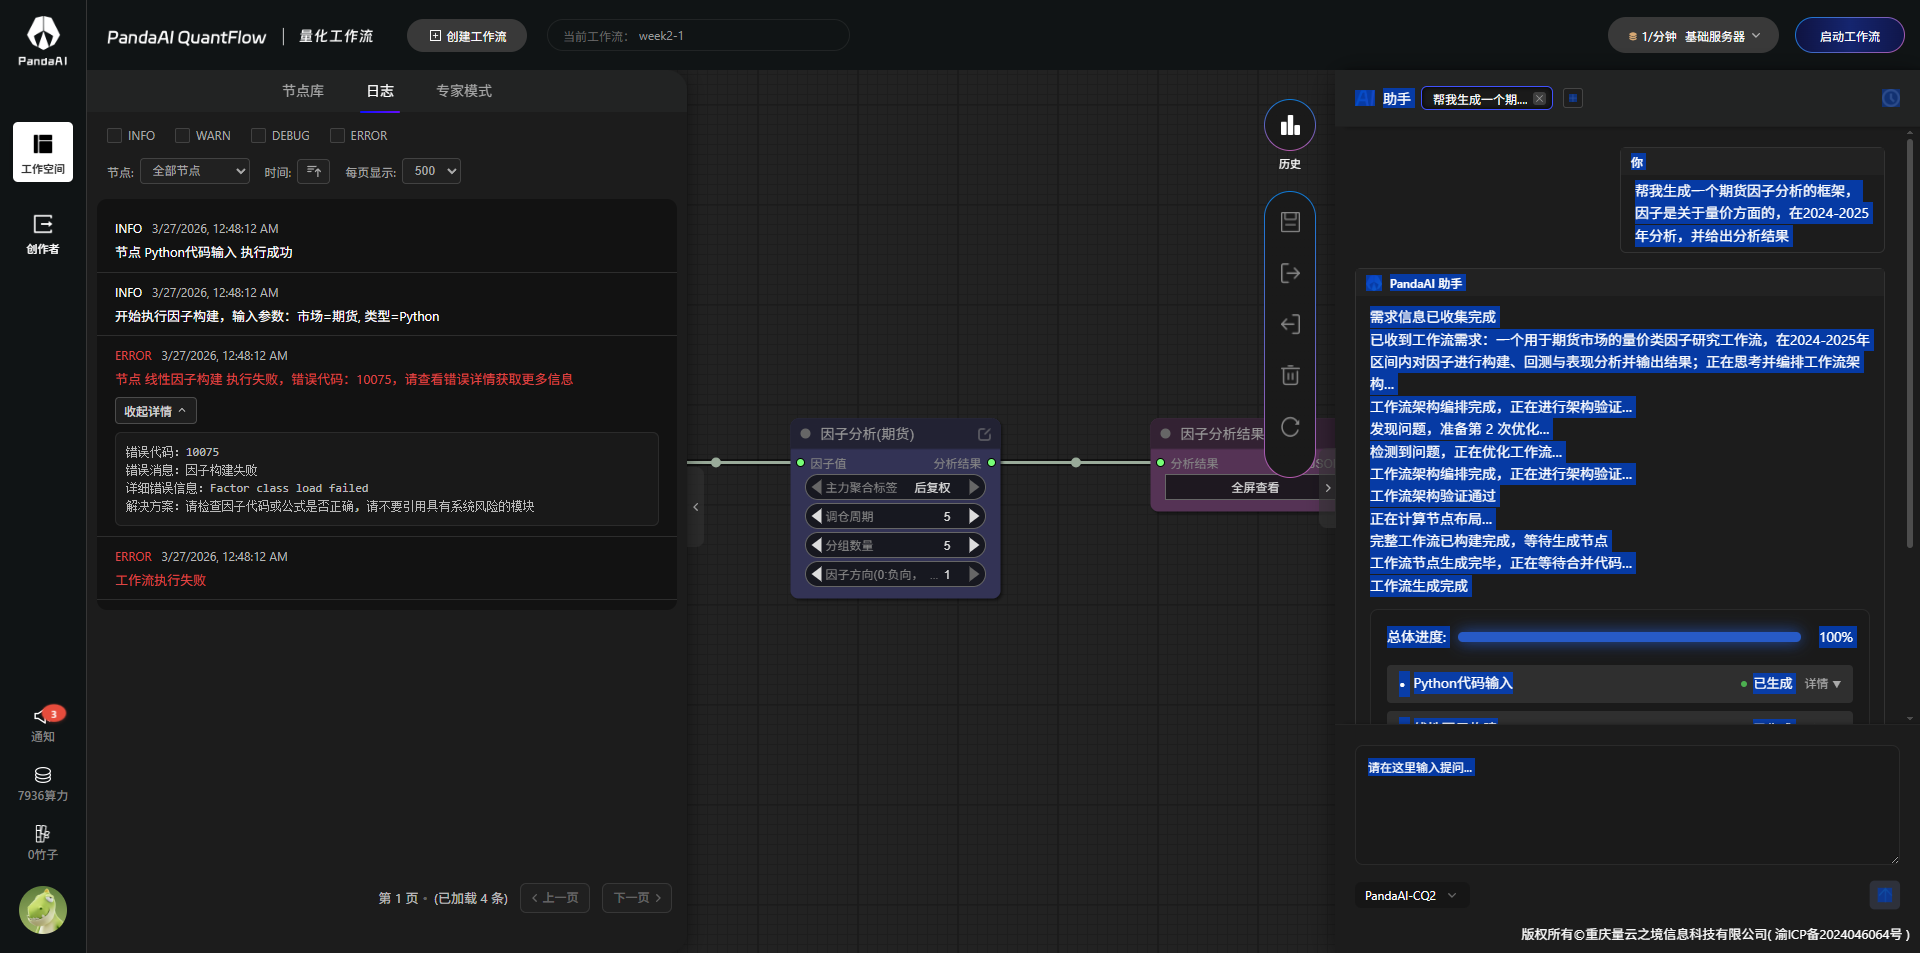Click the overall progress bar
This screenshot has width=1920, height=953.
(1628, 637)
